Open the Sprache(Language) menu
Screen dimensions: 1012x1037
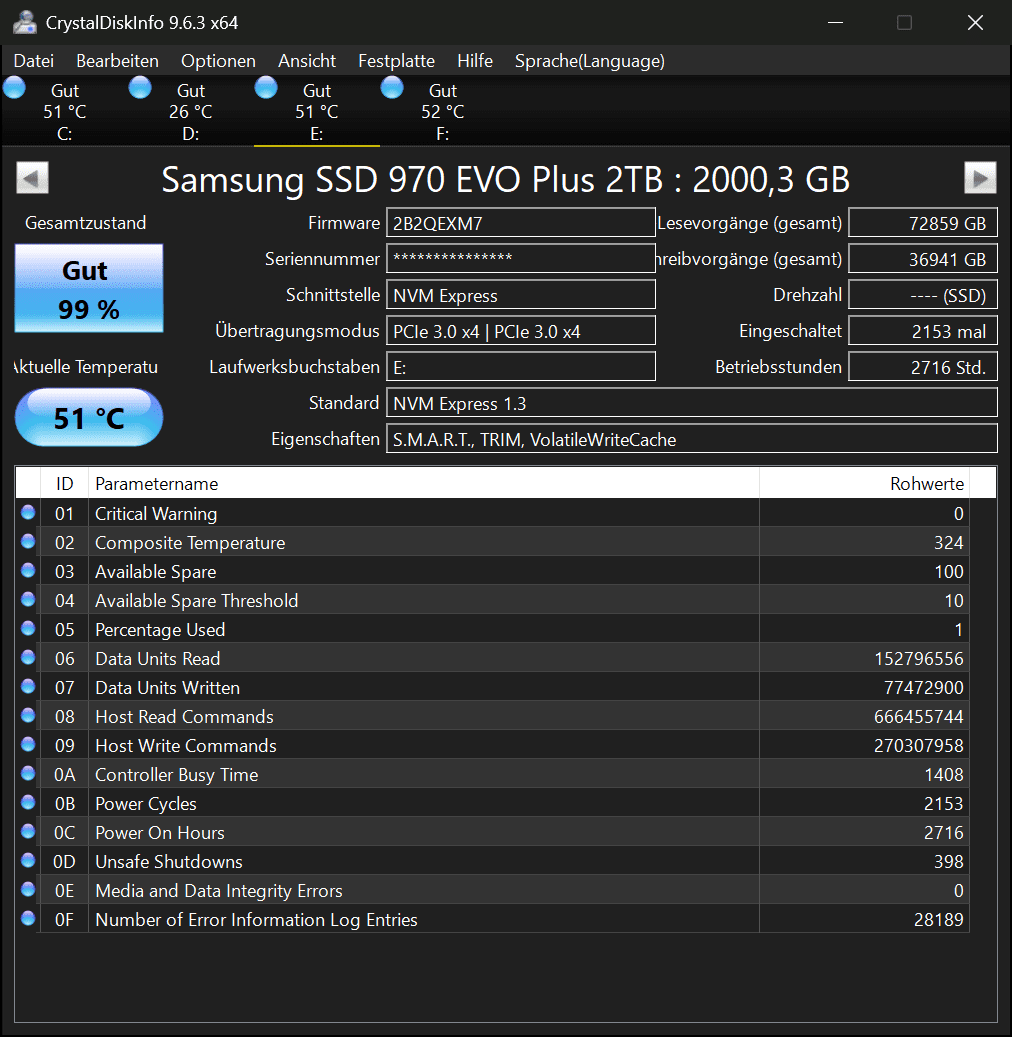tap(589, 61)
